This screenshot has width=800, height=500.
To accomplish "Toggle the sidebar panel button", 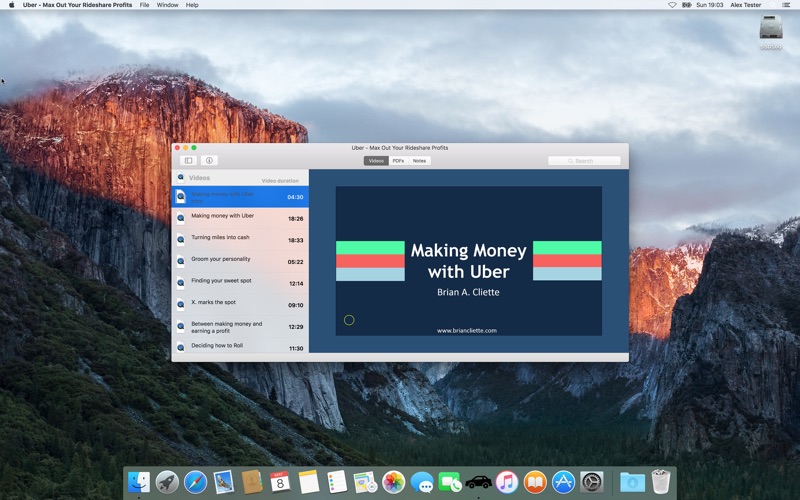I will tap(188, 160).
